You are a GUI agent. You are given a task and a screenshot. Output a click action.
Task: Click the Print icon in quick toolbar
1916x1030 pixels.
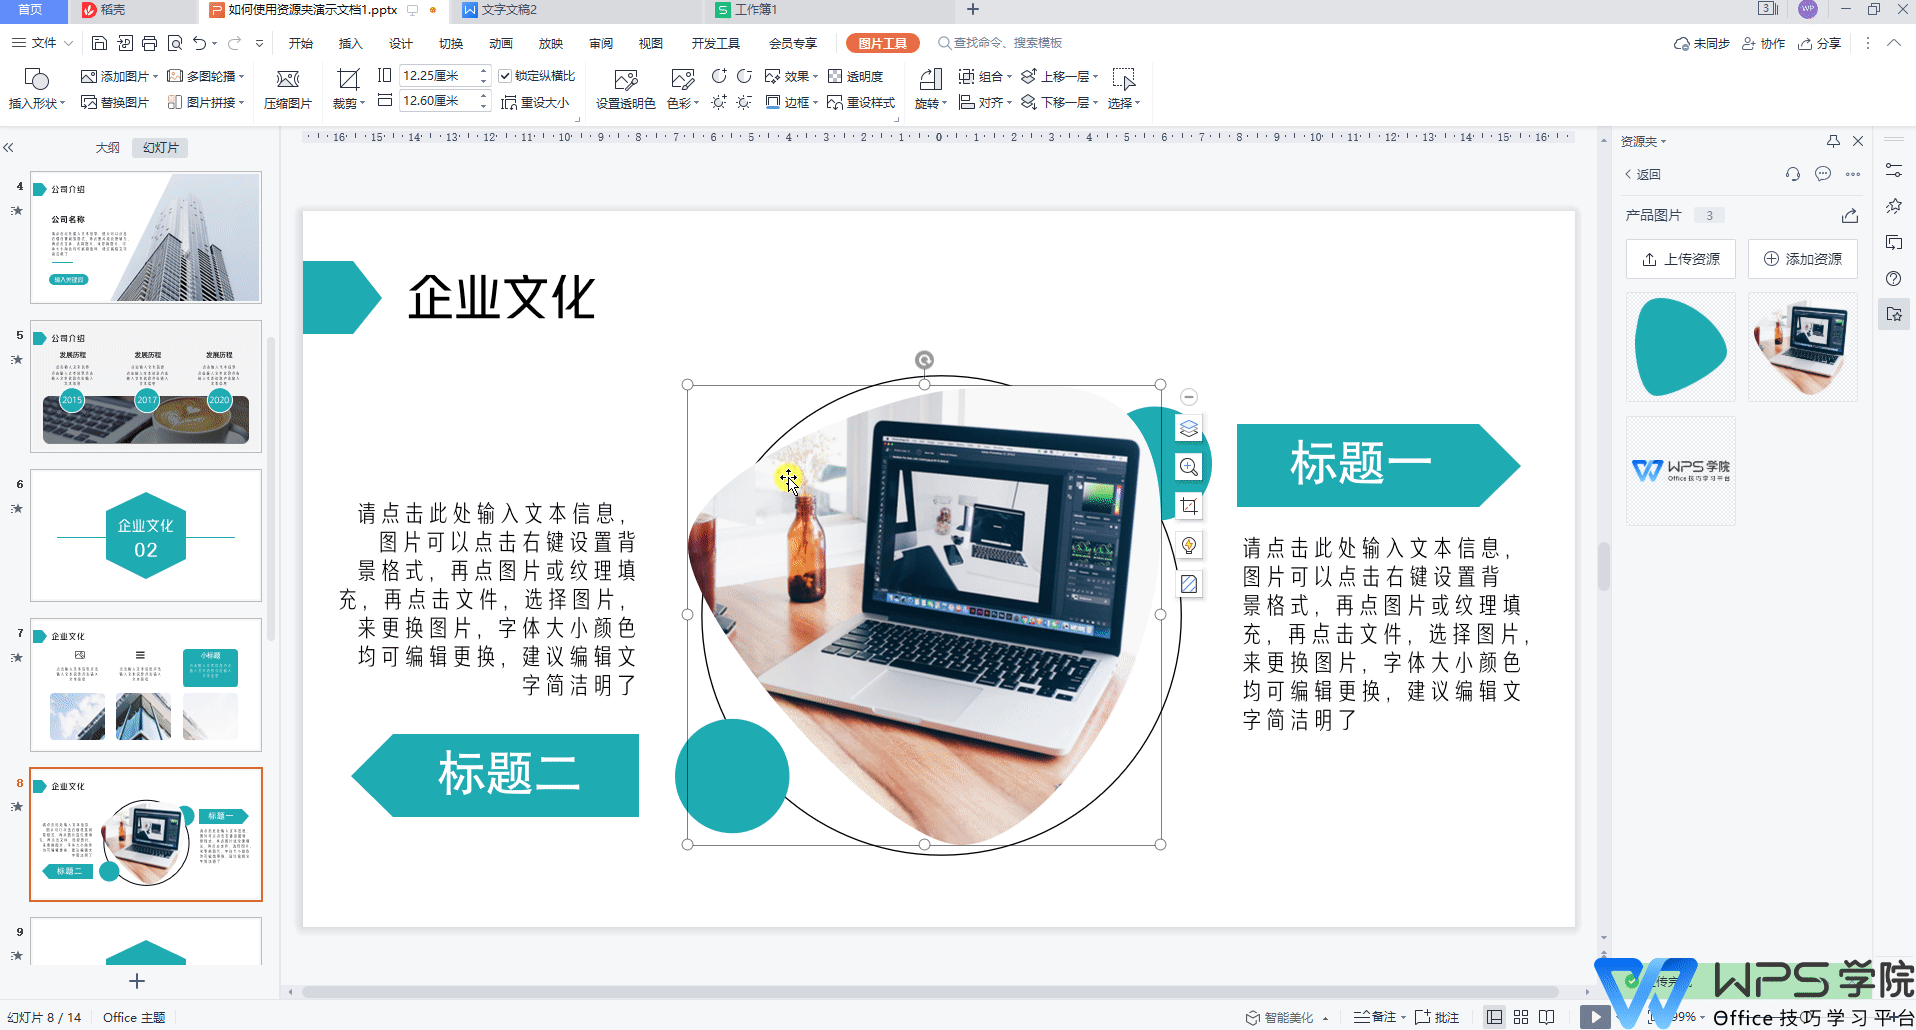coord(149,43)
